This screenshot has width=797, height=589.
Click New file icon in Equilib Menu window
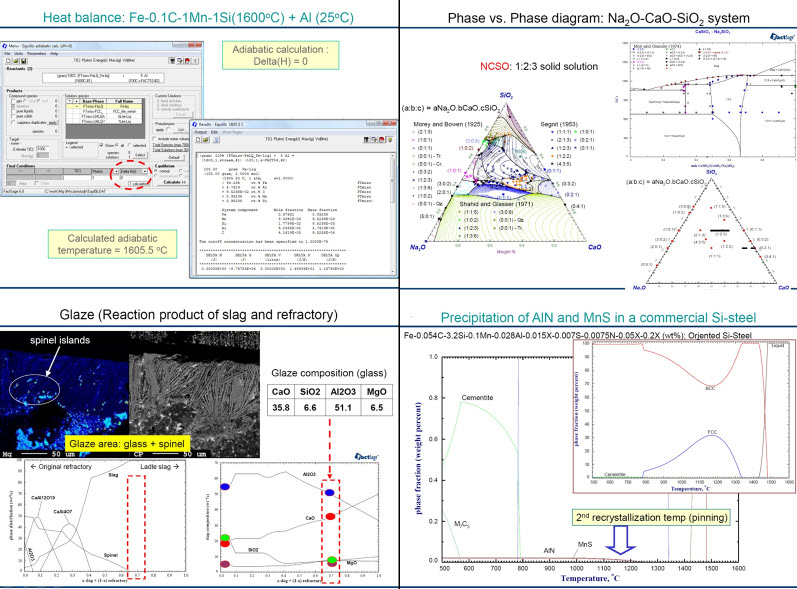coord(8,60)
